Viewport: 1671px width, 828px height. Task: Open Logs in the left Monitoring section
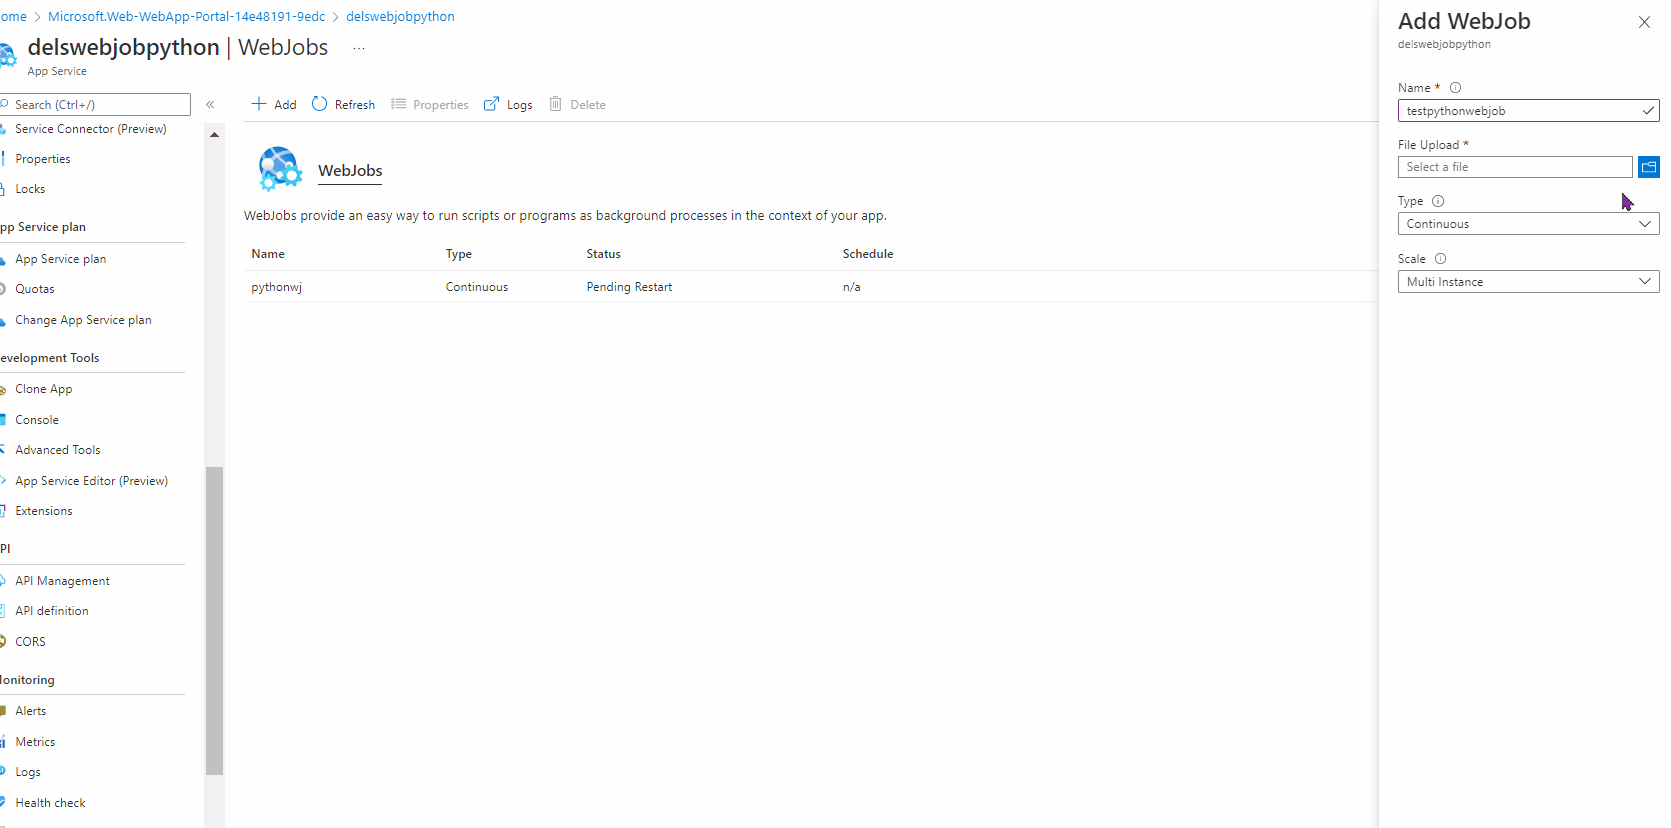(28, 772)
